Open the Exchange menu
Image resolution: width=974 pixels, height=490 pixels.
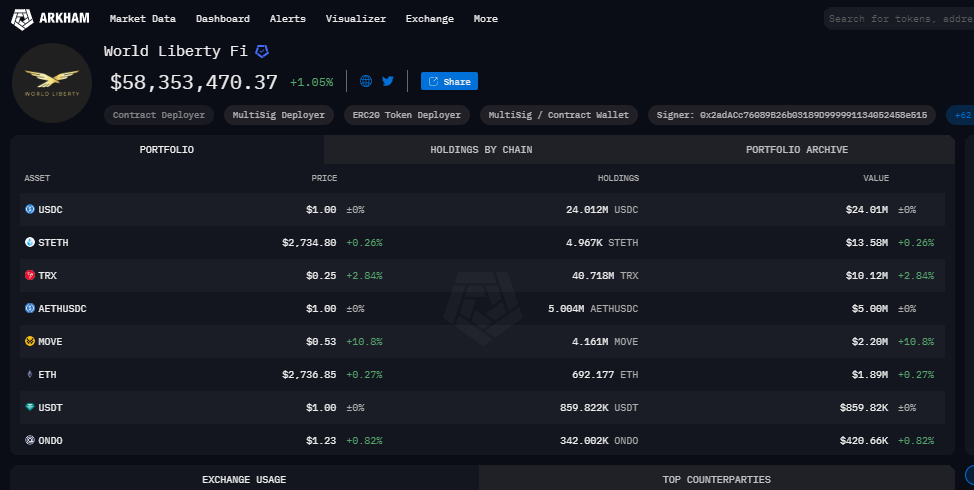430,19
